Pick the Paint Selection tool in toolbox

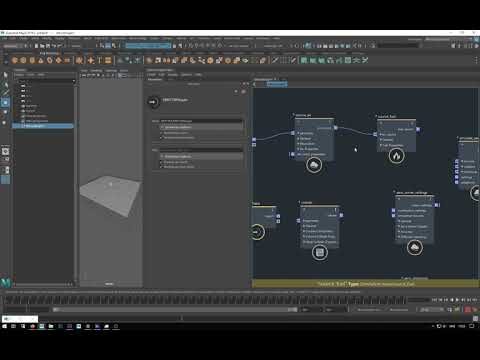[5, 93]
